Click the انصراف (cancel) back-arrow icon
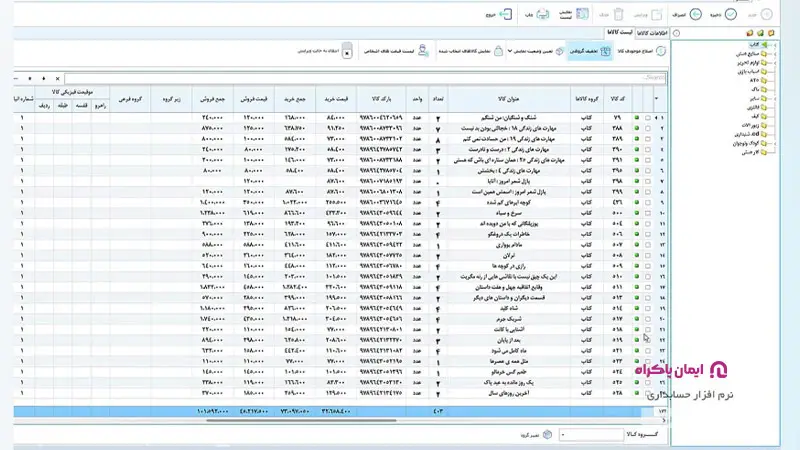 point(695,15)
